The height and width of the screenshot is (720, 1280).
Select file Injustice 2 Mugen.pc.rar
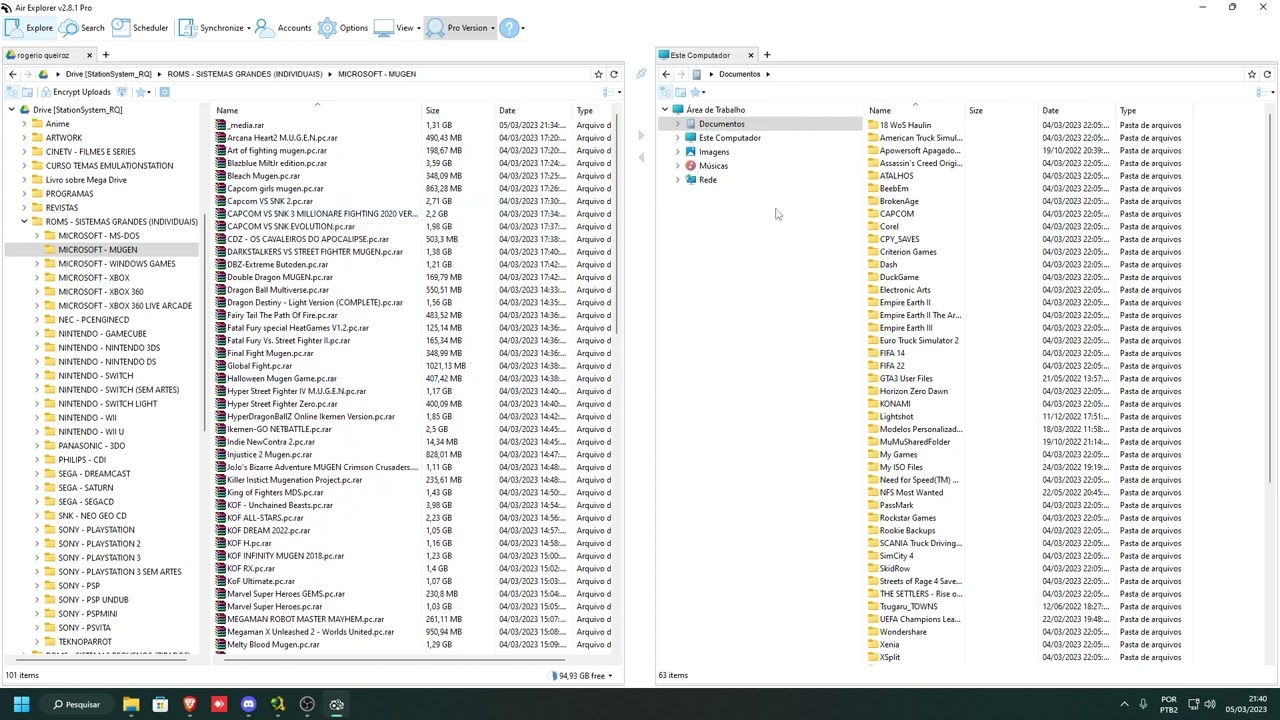tap(269, 455)
